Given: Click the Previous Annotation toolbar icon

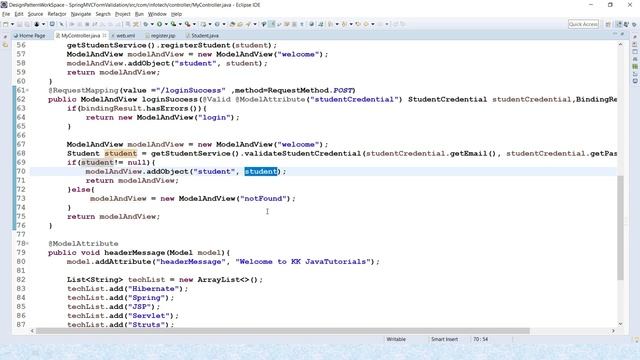Looking at the screenshot, I should 344,24.
